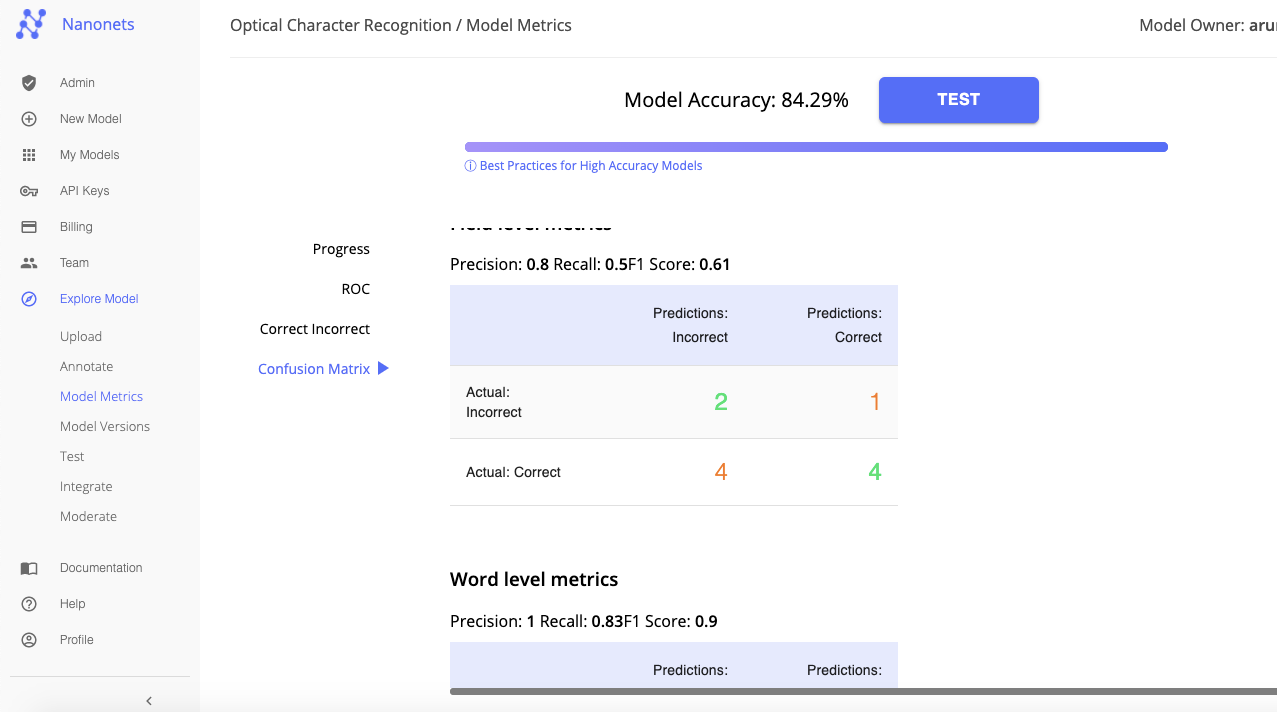Image resolution: width=1277 pixels, height=712 pixels.
Task: Click the Admin shield icon
Action: click(x=29, y=83)
